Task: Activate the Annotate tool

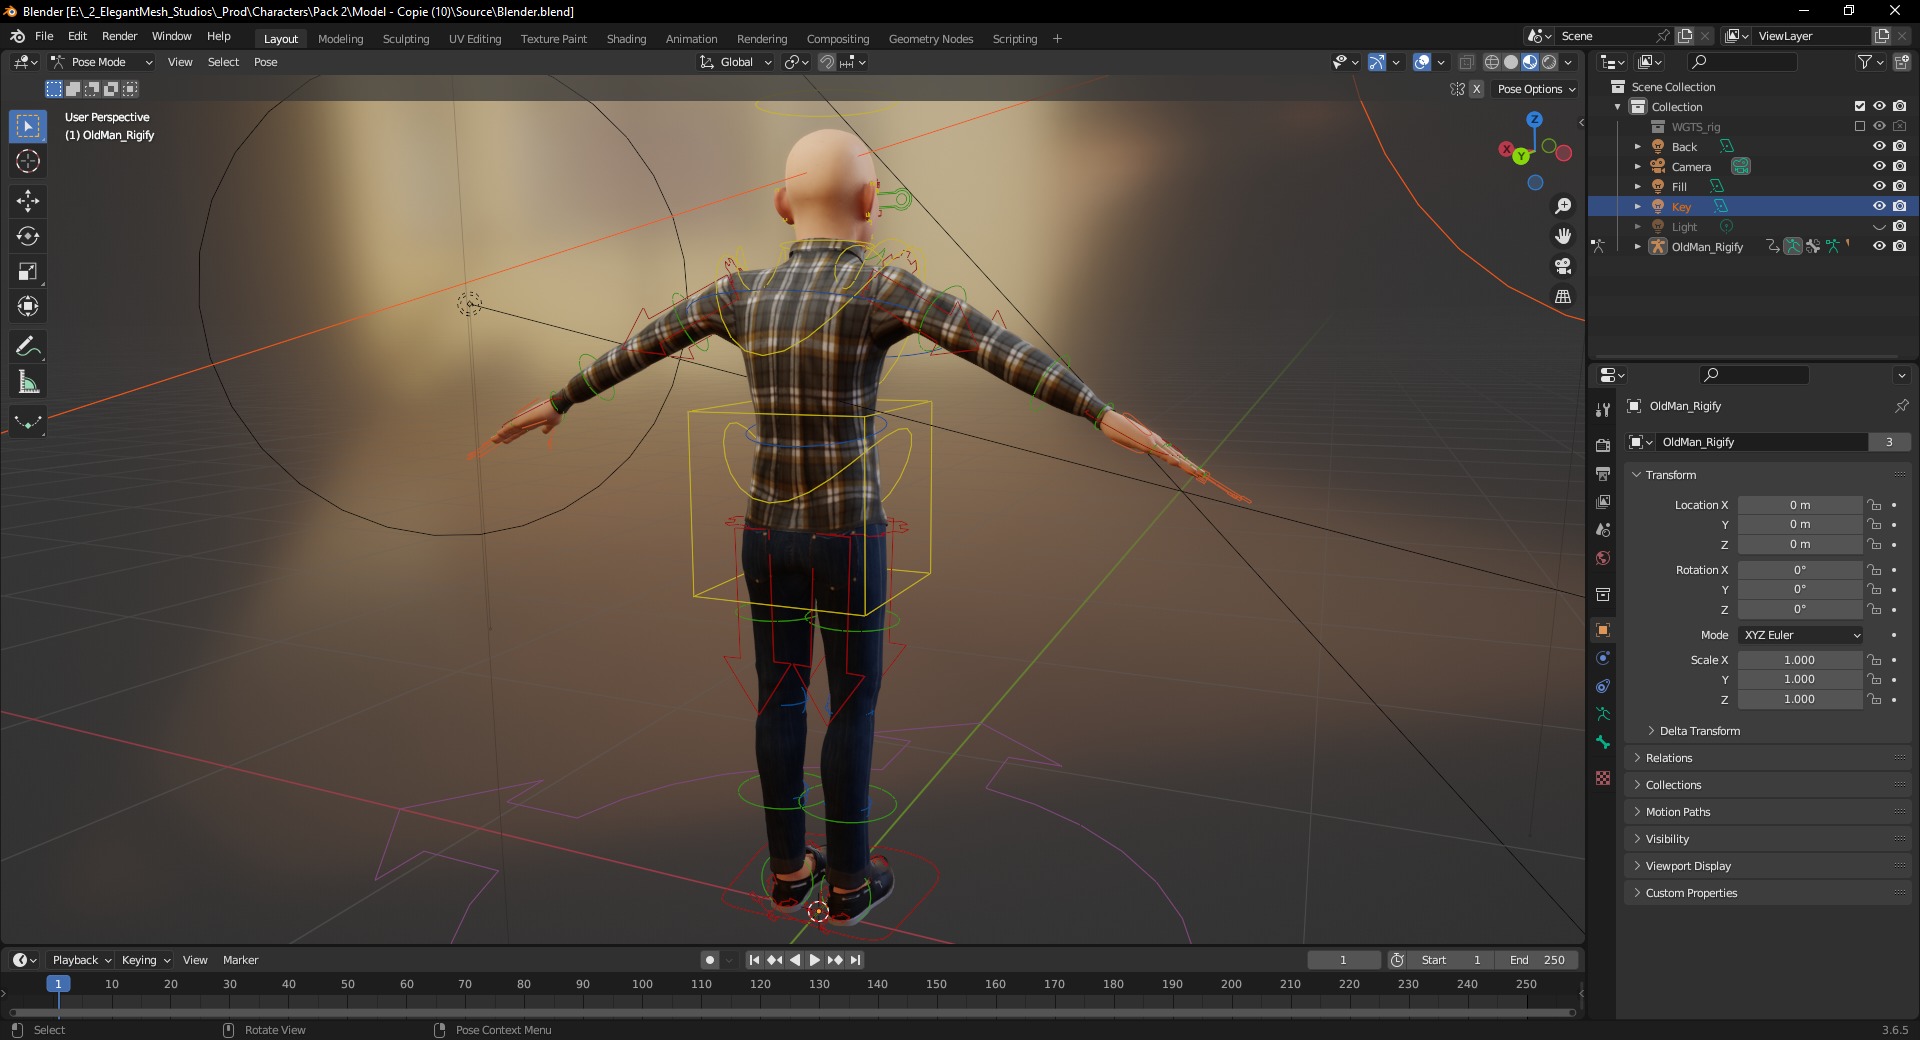Action: point(28,347)
